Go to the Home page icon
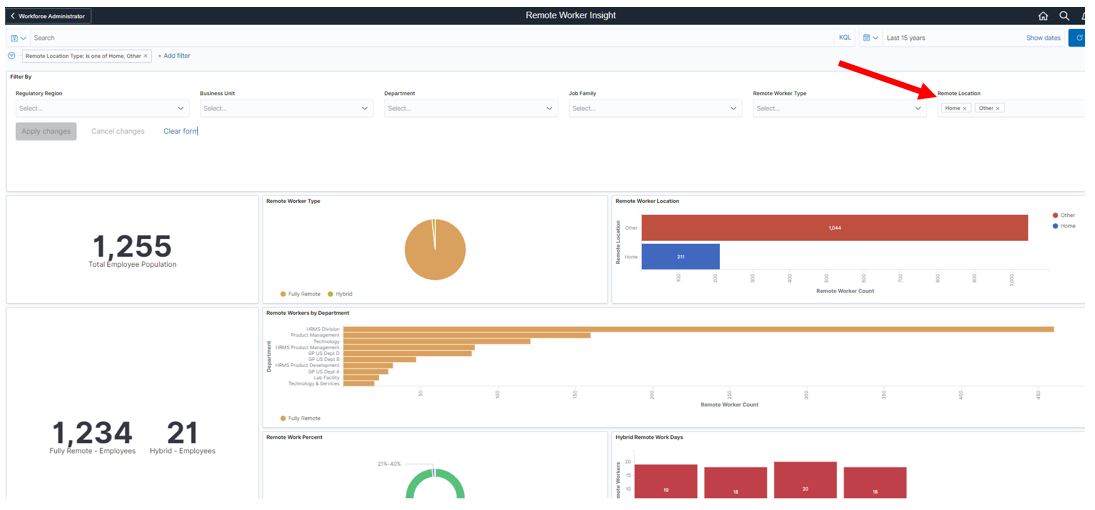 [1043, 16]
